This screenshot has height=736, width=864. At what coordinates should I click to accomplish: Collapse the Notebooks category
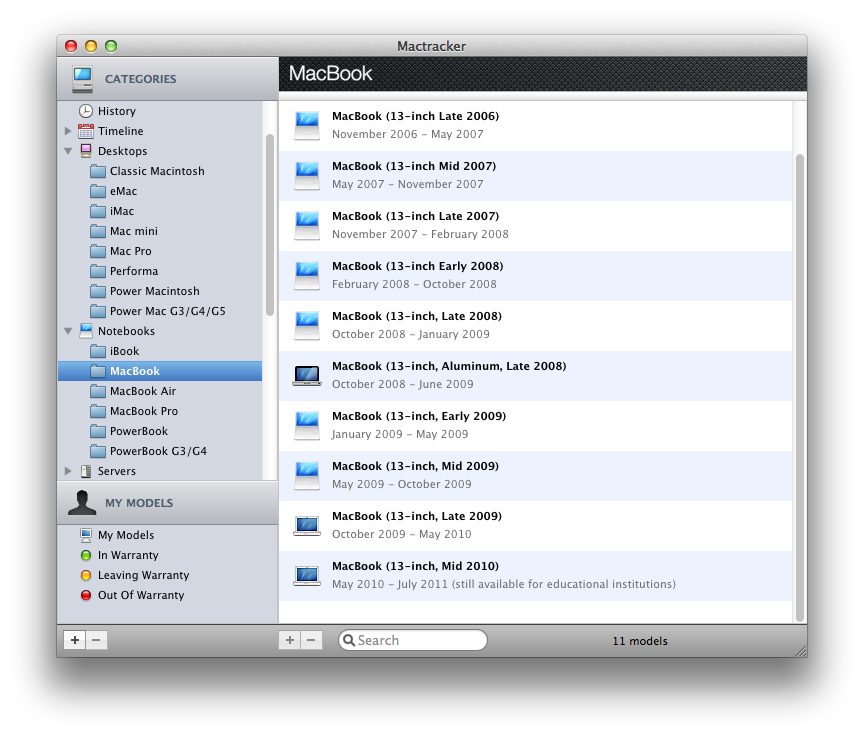pos(68,331)
